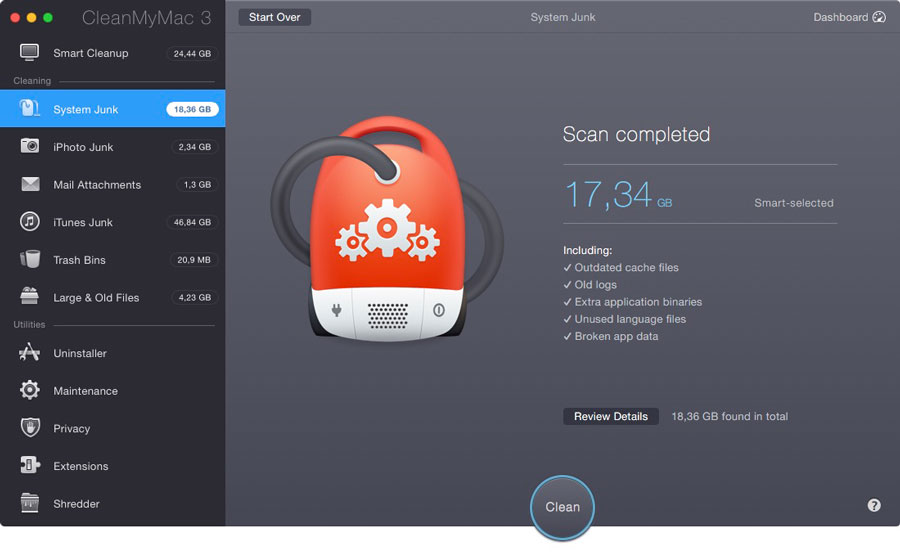Click the iTunes Junk music note icon
The width and height of the screenshot is (900, 553).
(x=29, y=221)
